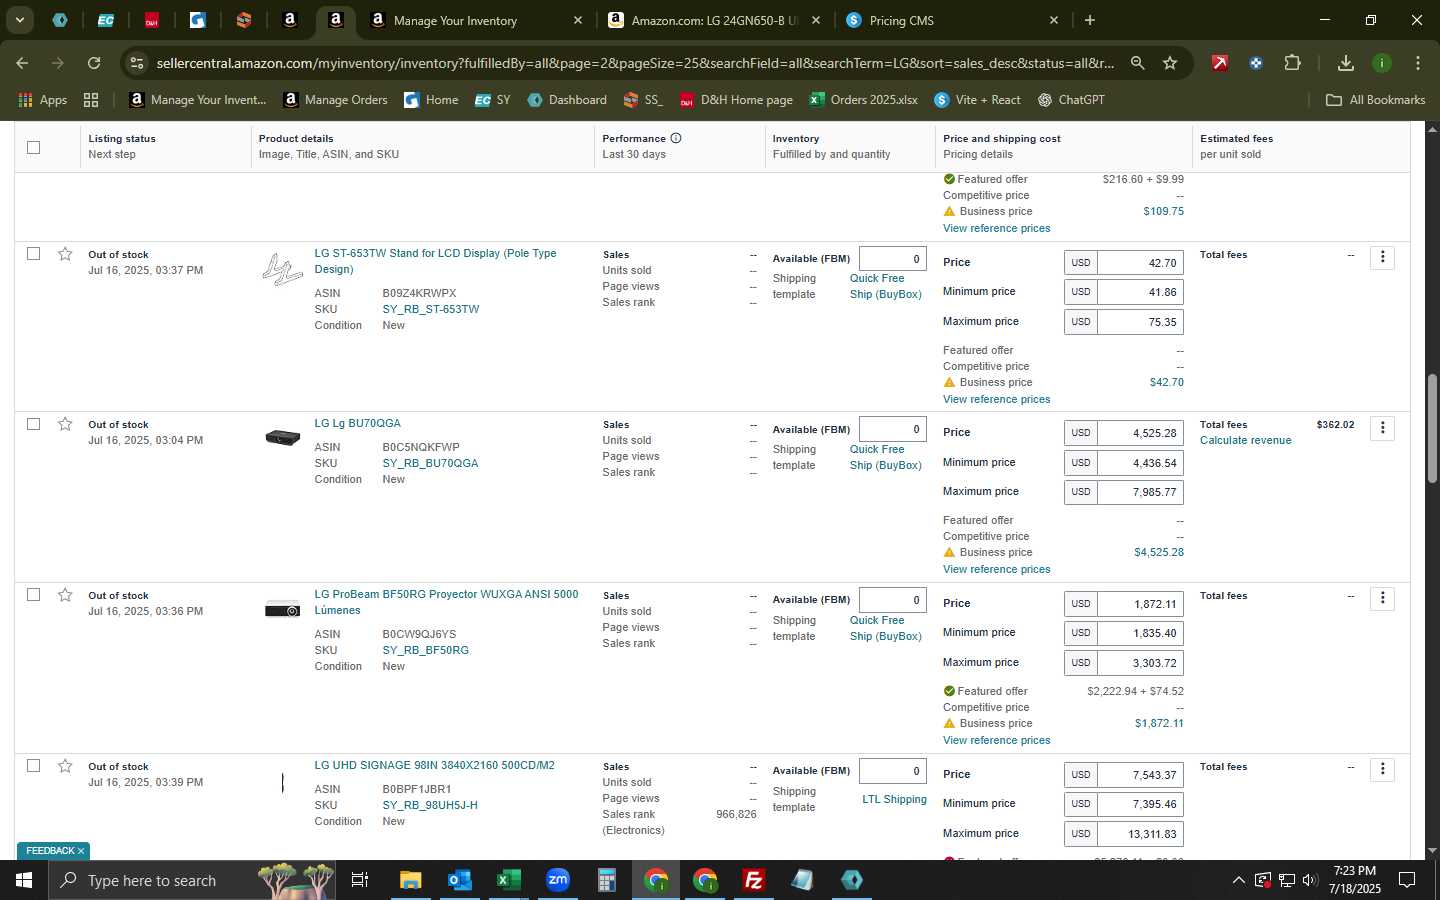This screenshot has height=900, width=1440.
Task: Open D&H Home page bookmark
Action: 736,100
